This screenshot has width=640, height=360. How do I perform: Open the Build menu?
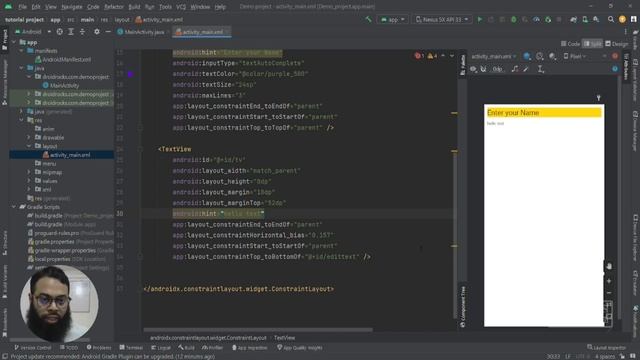134,7
